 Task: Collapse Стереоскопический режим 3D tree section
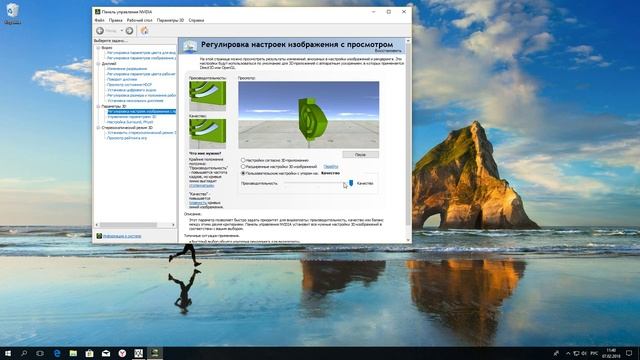coord(98,127)
